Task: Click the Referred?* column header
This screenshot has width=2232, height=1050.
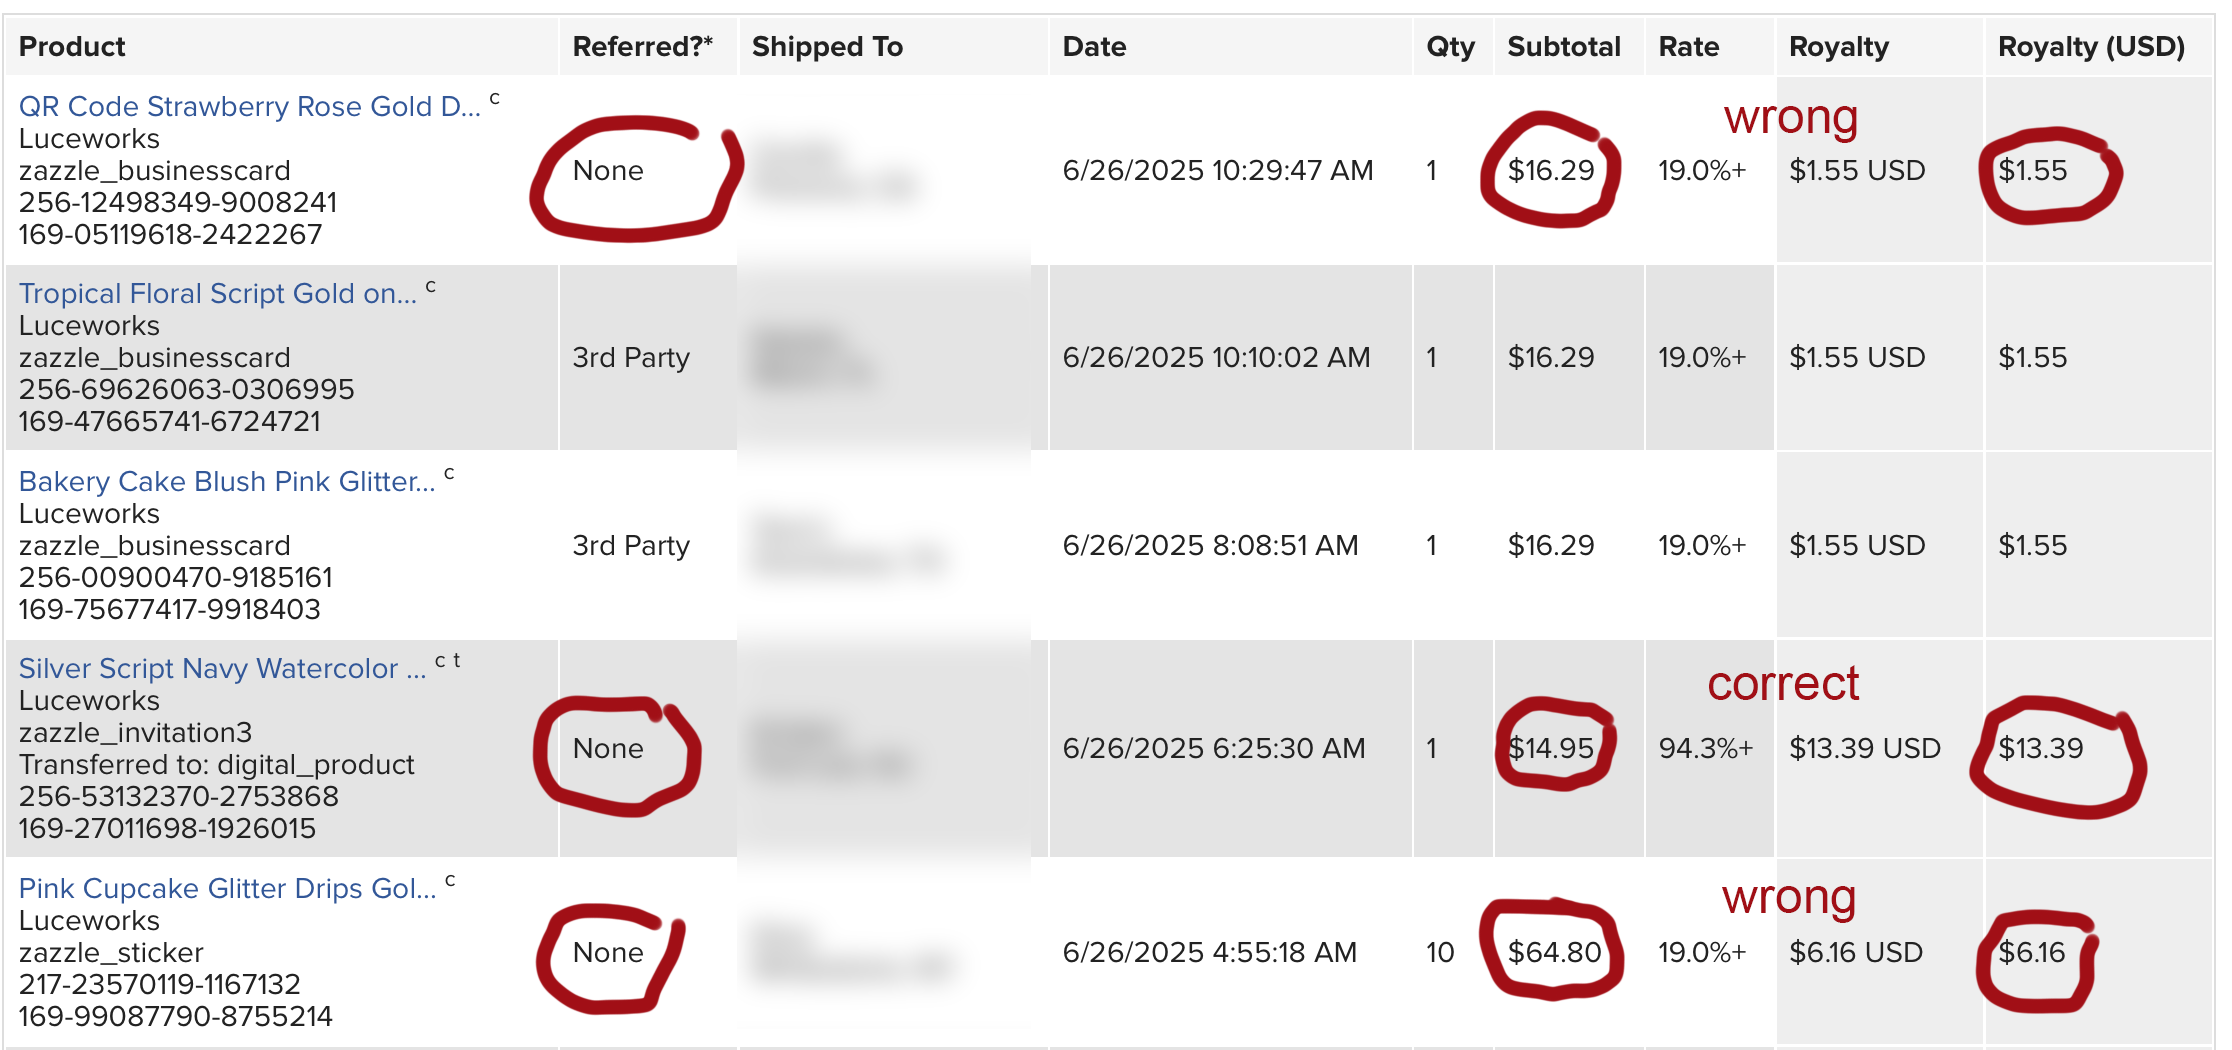Action: click(643, 46)
